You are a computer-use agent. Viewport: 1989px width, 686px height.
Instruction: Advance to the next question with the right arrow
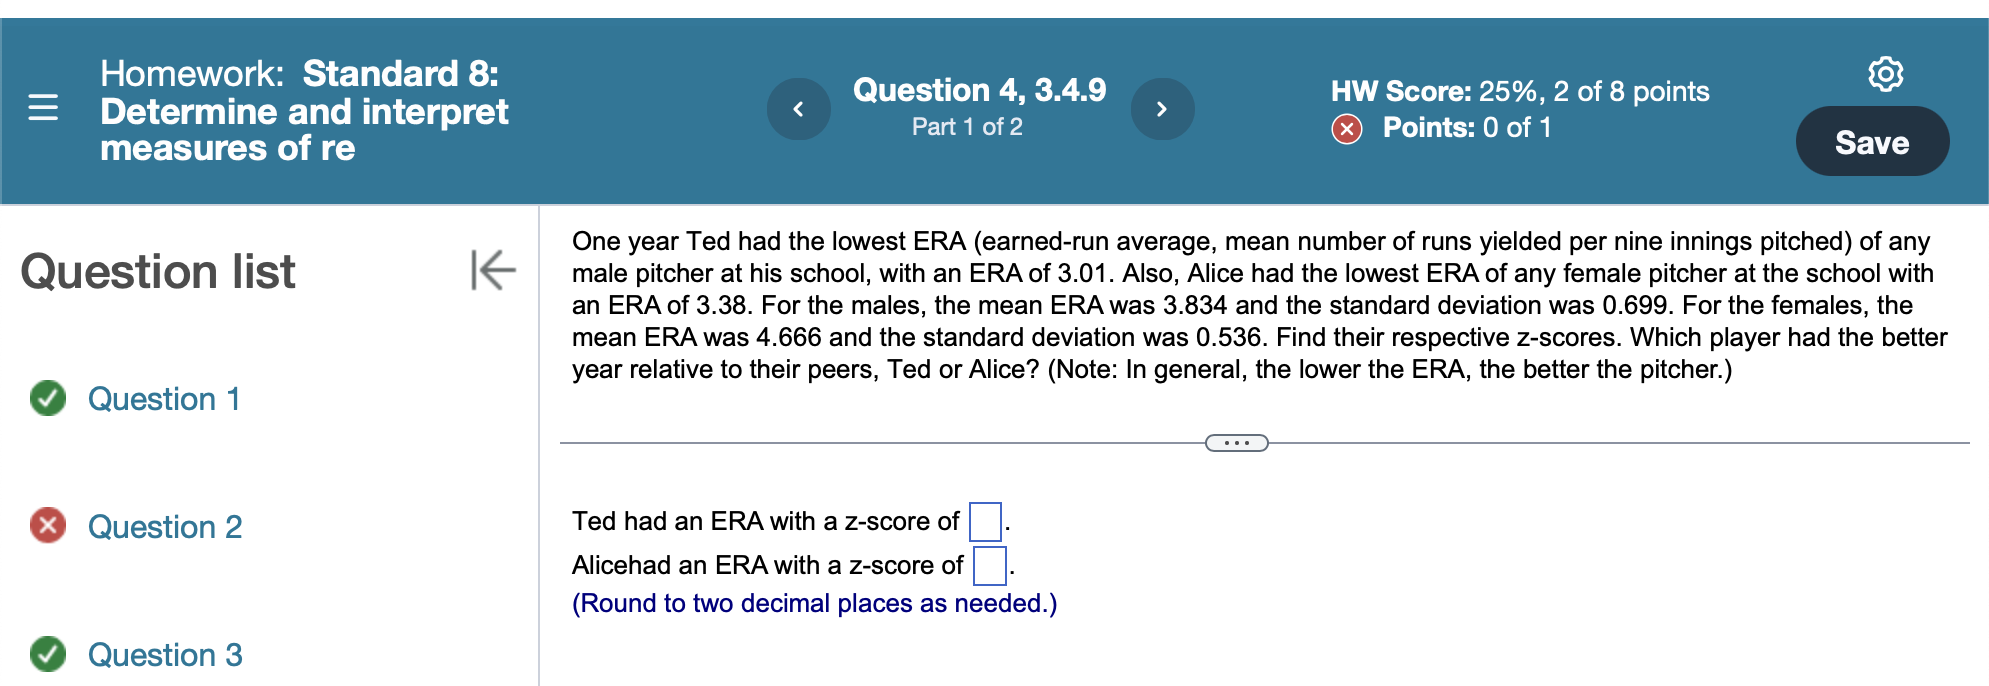pyautogui.click(x=1162, y=109)
